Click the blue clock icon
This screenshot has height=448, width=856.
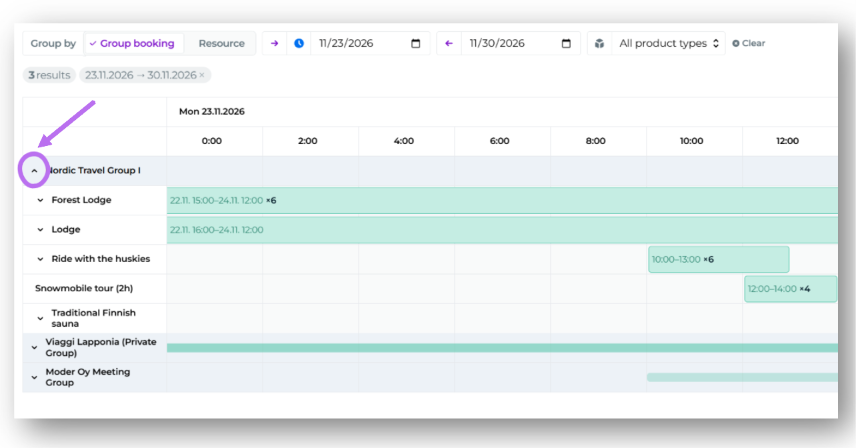(299, 44)
